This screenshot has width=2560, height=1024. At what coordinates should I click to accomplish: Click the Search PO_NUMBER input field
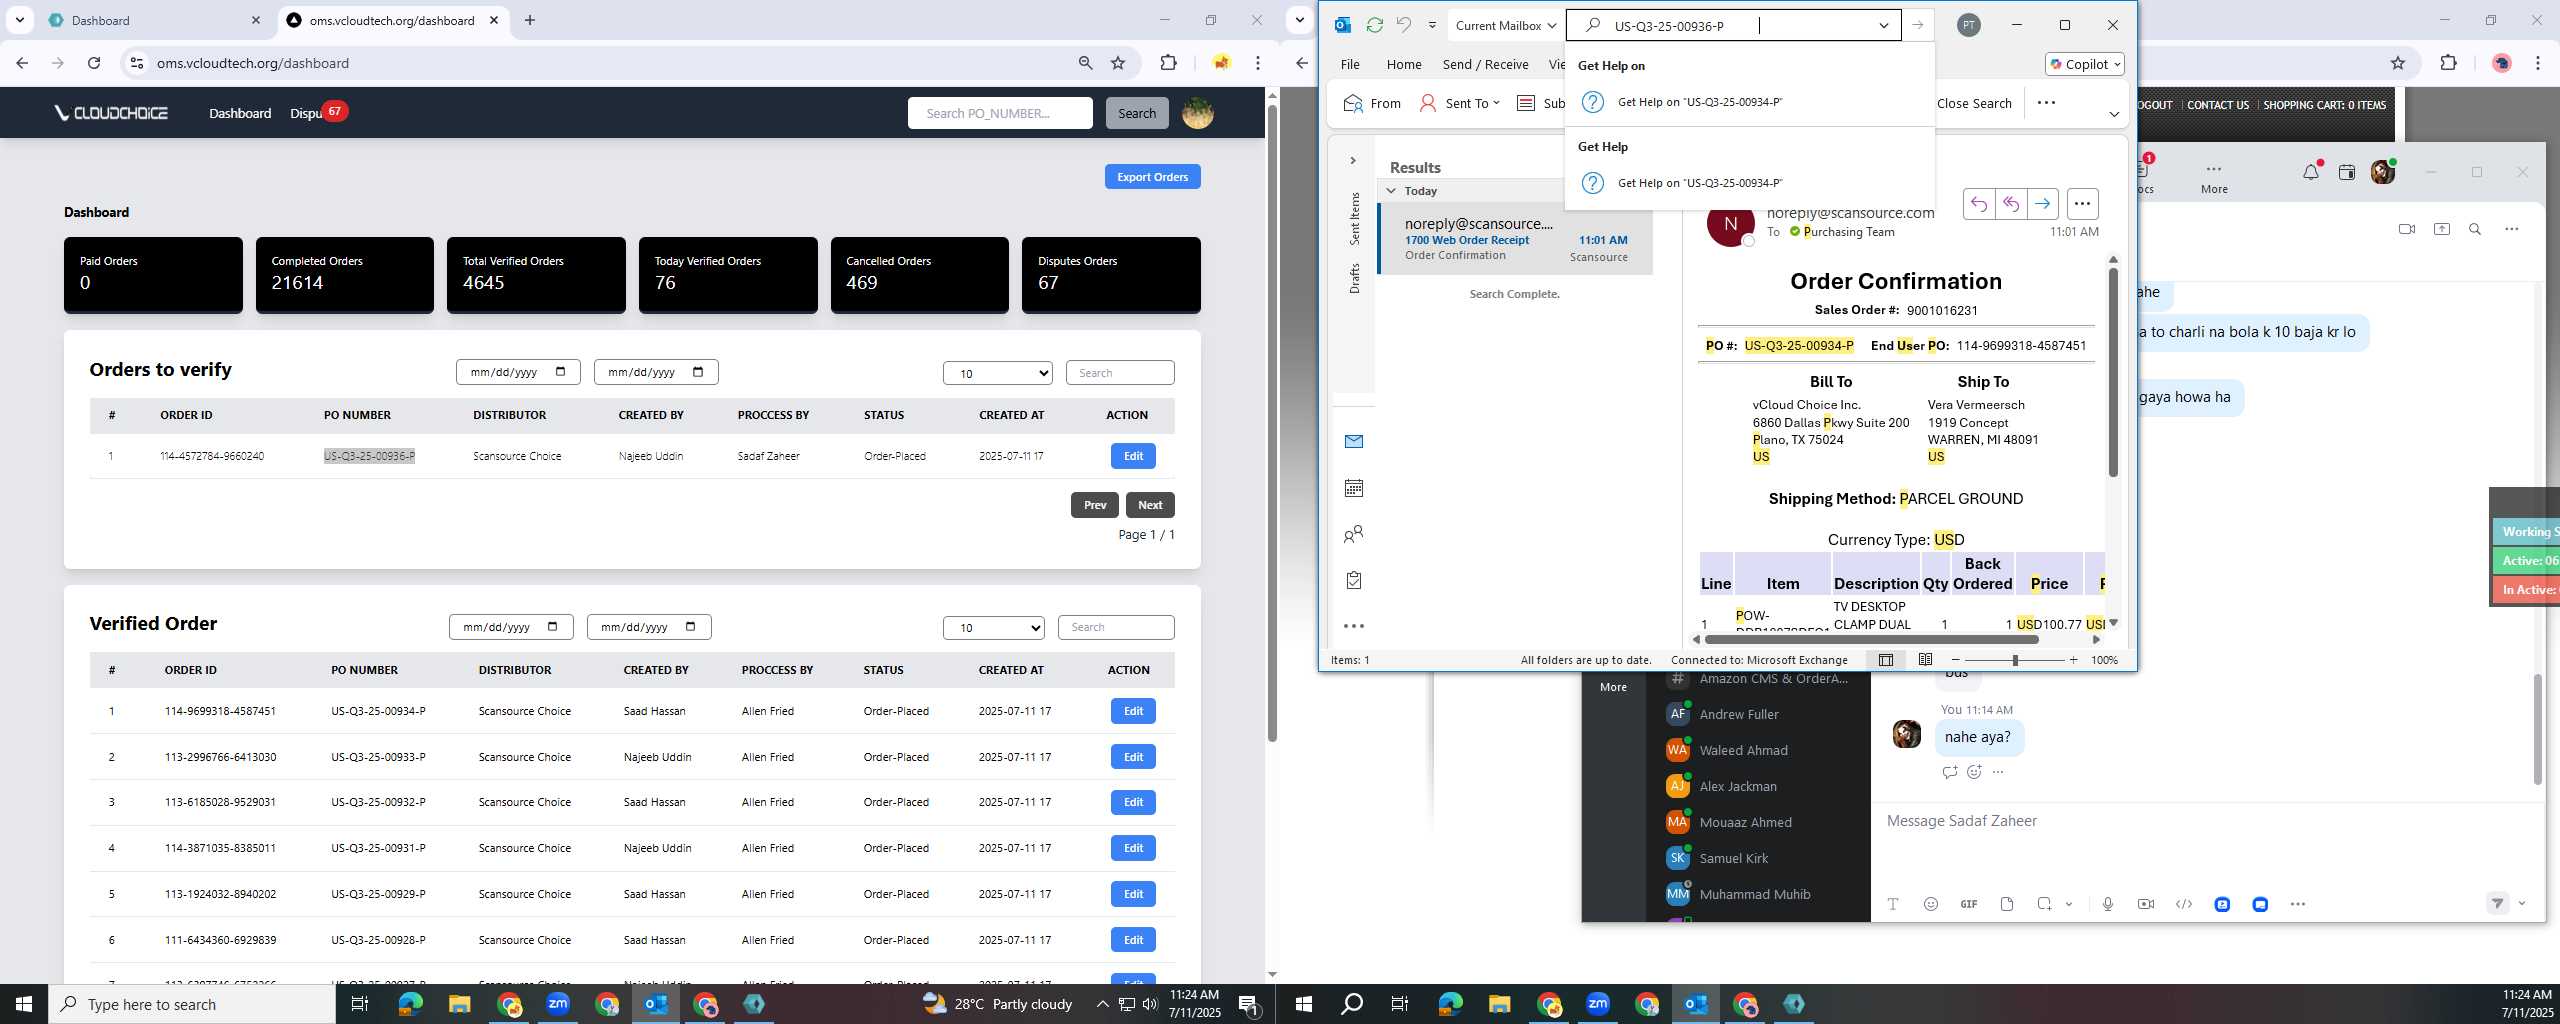pos(1000,113)
